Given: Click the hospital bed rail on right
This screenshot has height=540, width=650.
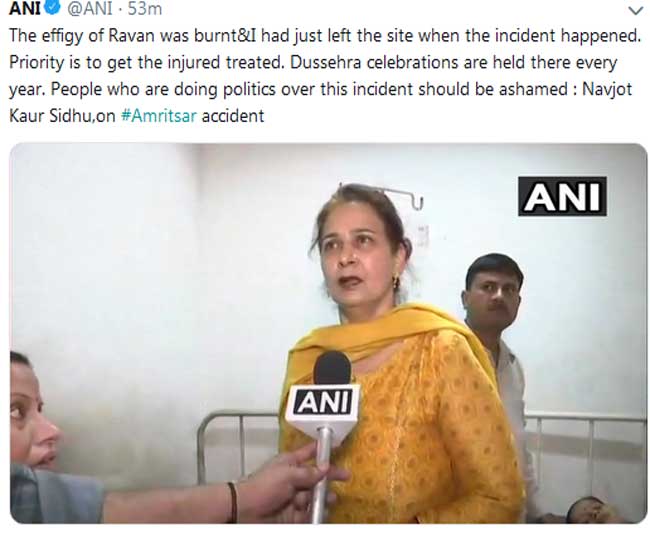Looking at the screenshot, I should pyautogui.click(x=585, y=448).
